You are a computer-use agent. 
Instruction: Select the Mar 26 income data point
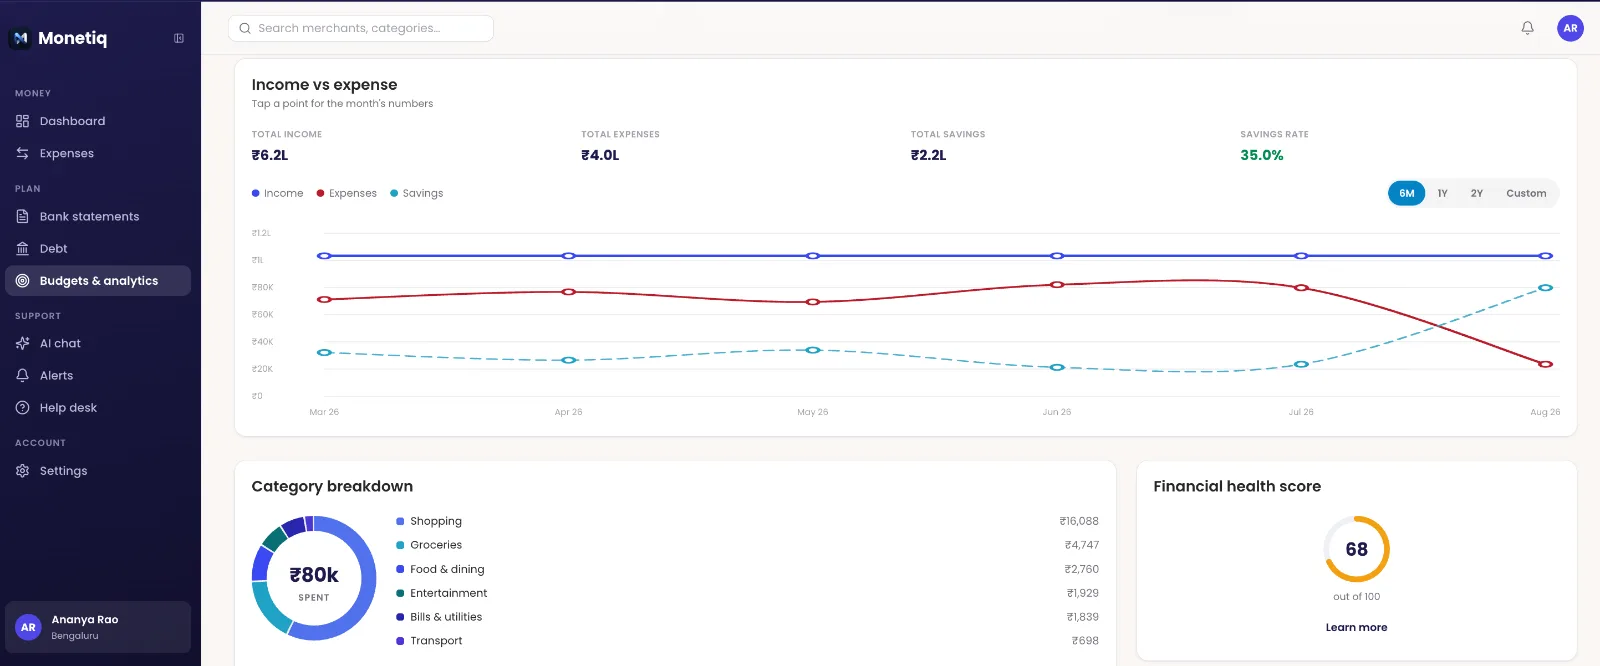tap(324, 256)
